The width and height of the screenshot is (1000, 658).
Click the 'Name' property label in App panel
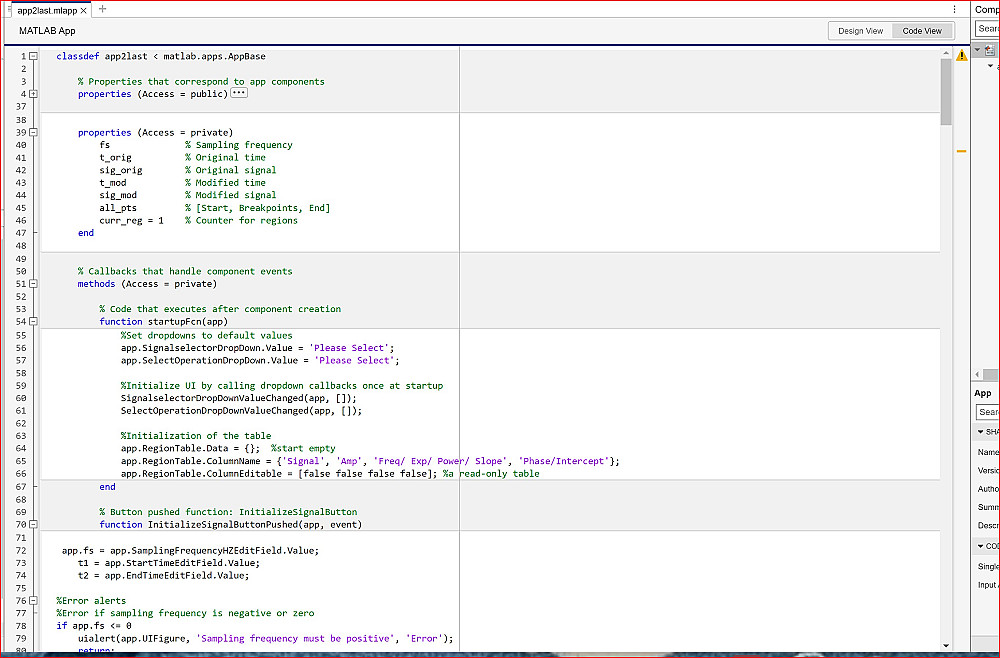pyautogui.click(x=988, y=452)
